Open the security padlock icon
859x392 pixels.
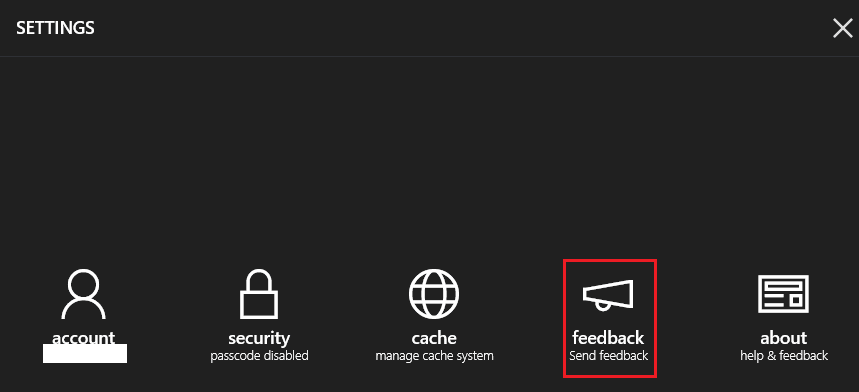coord(259,294)
